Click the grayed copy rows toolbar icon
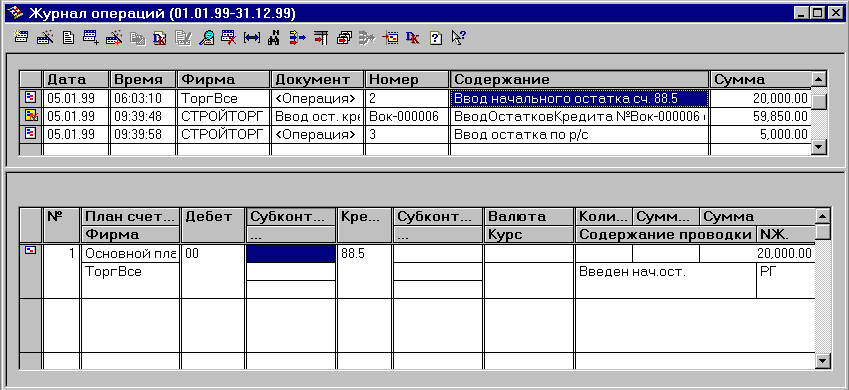This screenshot has height=390, width=849. [137, 38]
